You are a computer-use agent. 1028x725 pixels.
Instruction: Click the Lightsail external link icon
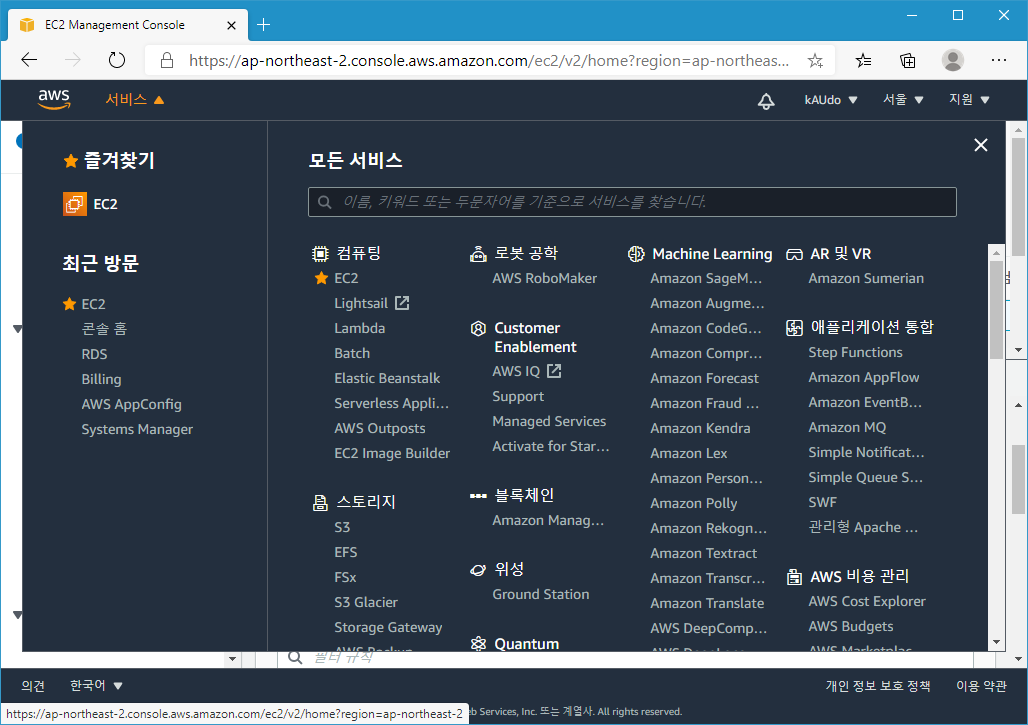click(x=402, y=303)
